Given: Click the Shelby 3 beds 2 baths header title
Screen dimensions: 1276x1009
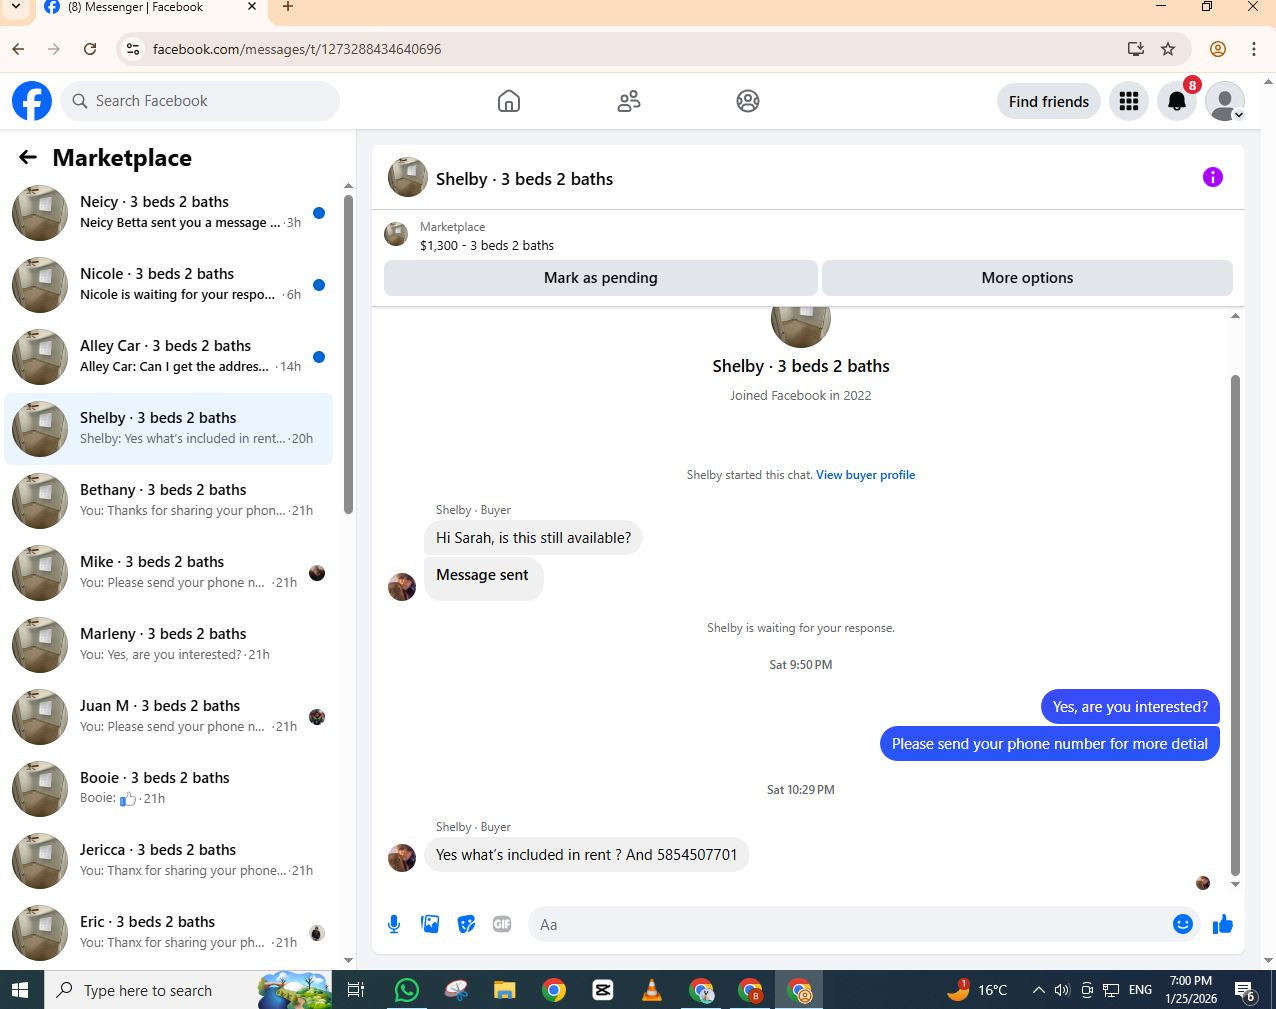Looking at the screenshot, I should [x=524, y=179].
